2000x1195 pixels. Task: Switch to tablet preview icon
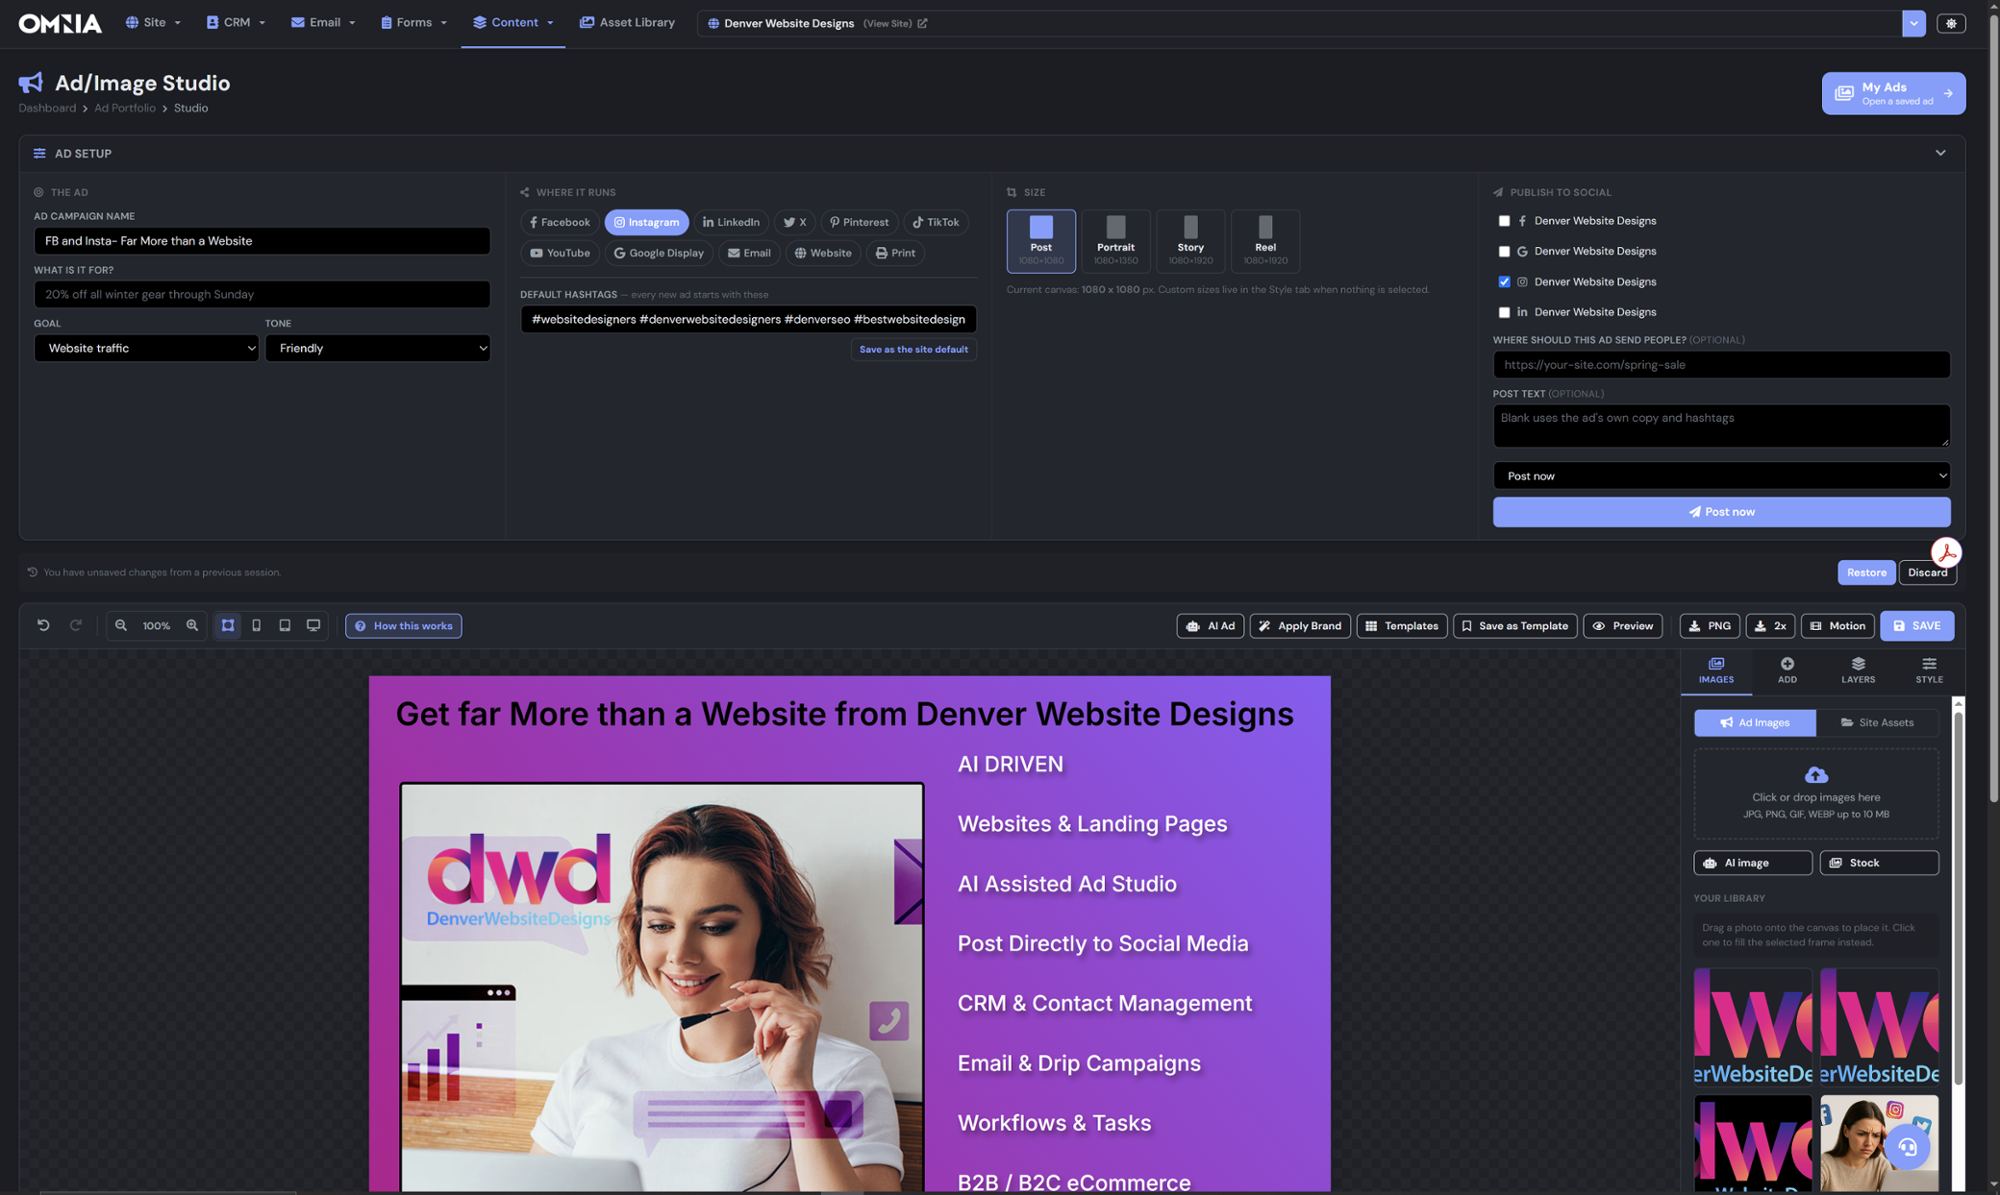(x=285, y=625)
